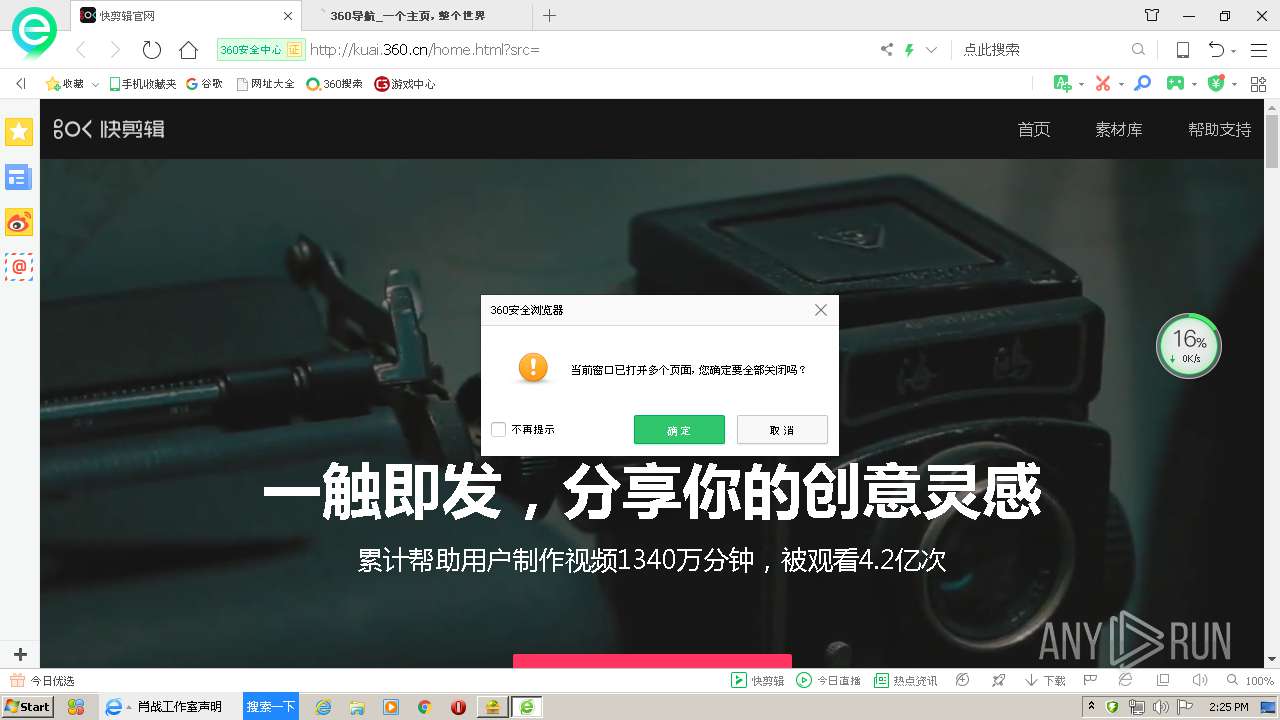Open the 素材库 site menu item

click(1119, 129)
